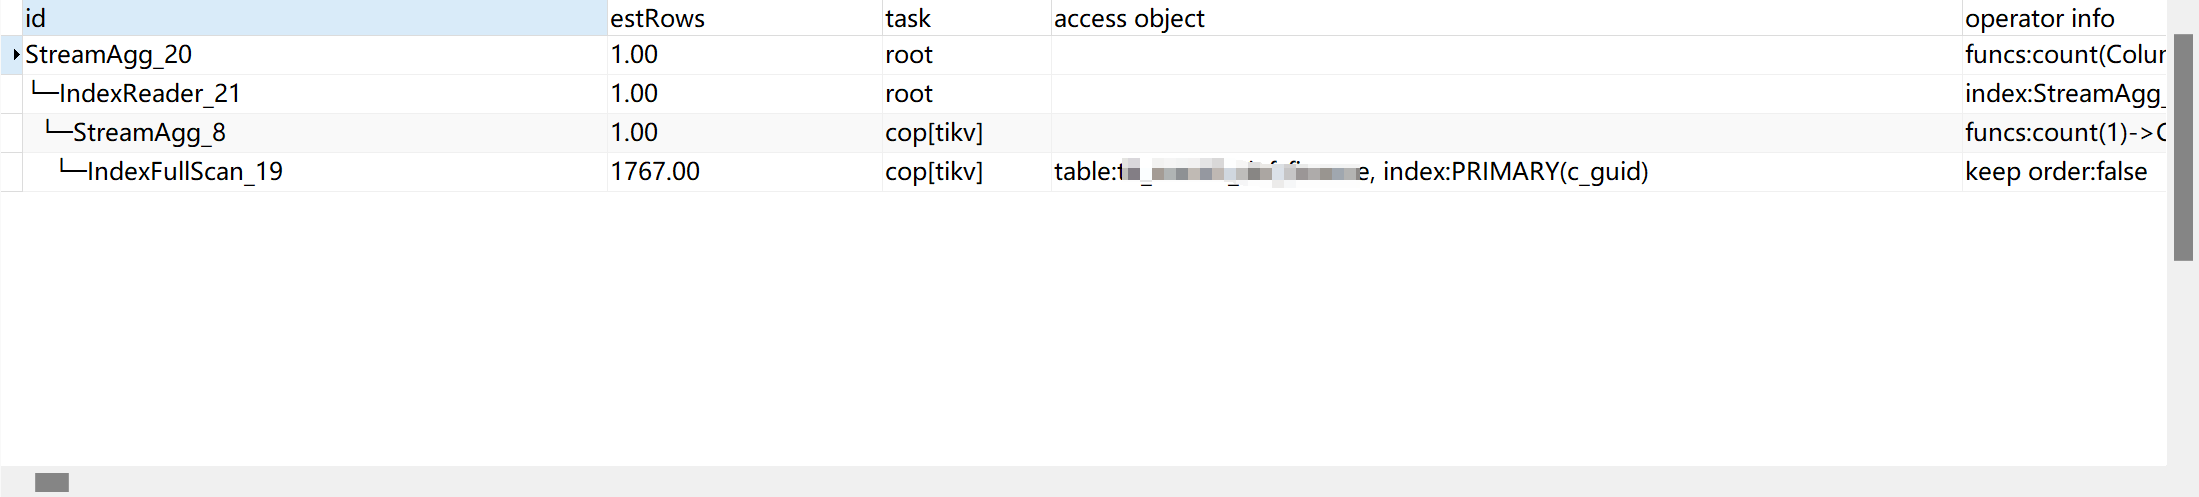
Task: Click the estRows cell for StreamAgg_20
Action: pos(634,55)
